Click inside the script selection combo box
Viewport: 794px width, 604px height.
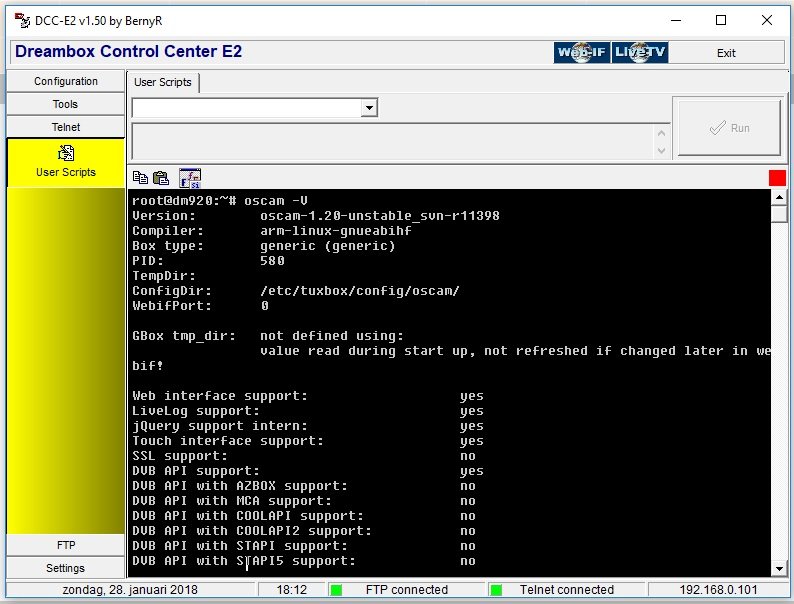[247, 108]
